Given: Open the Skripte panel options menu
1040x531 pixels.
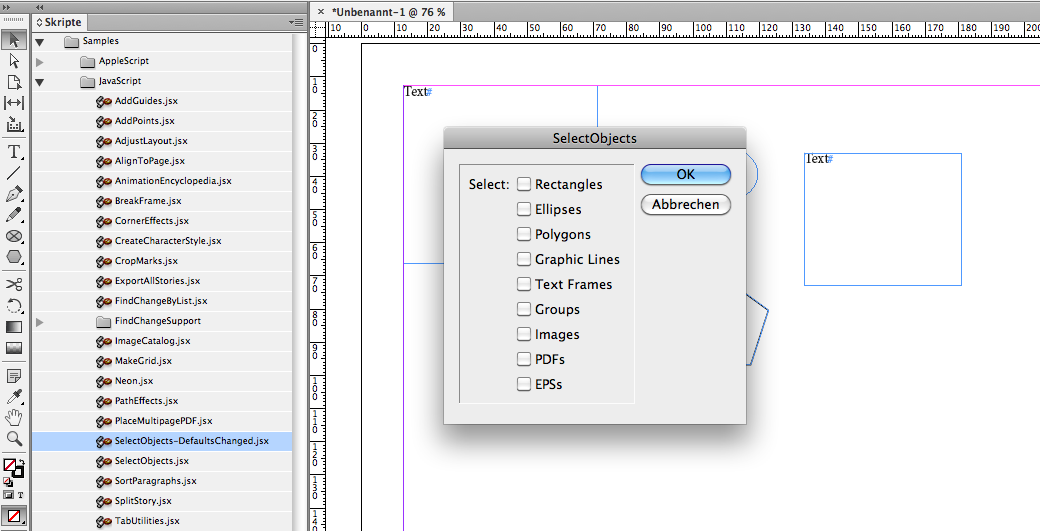Looking at the screenshot, I should click(296, 22).
